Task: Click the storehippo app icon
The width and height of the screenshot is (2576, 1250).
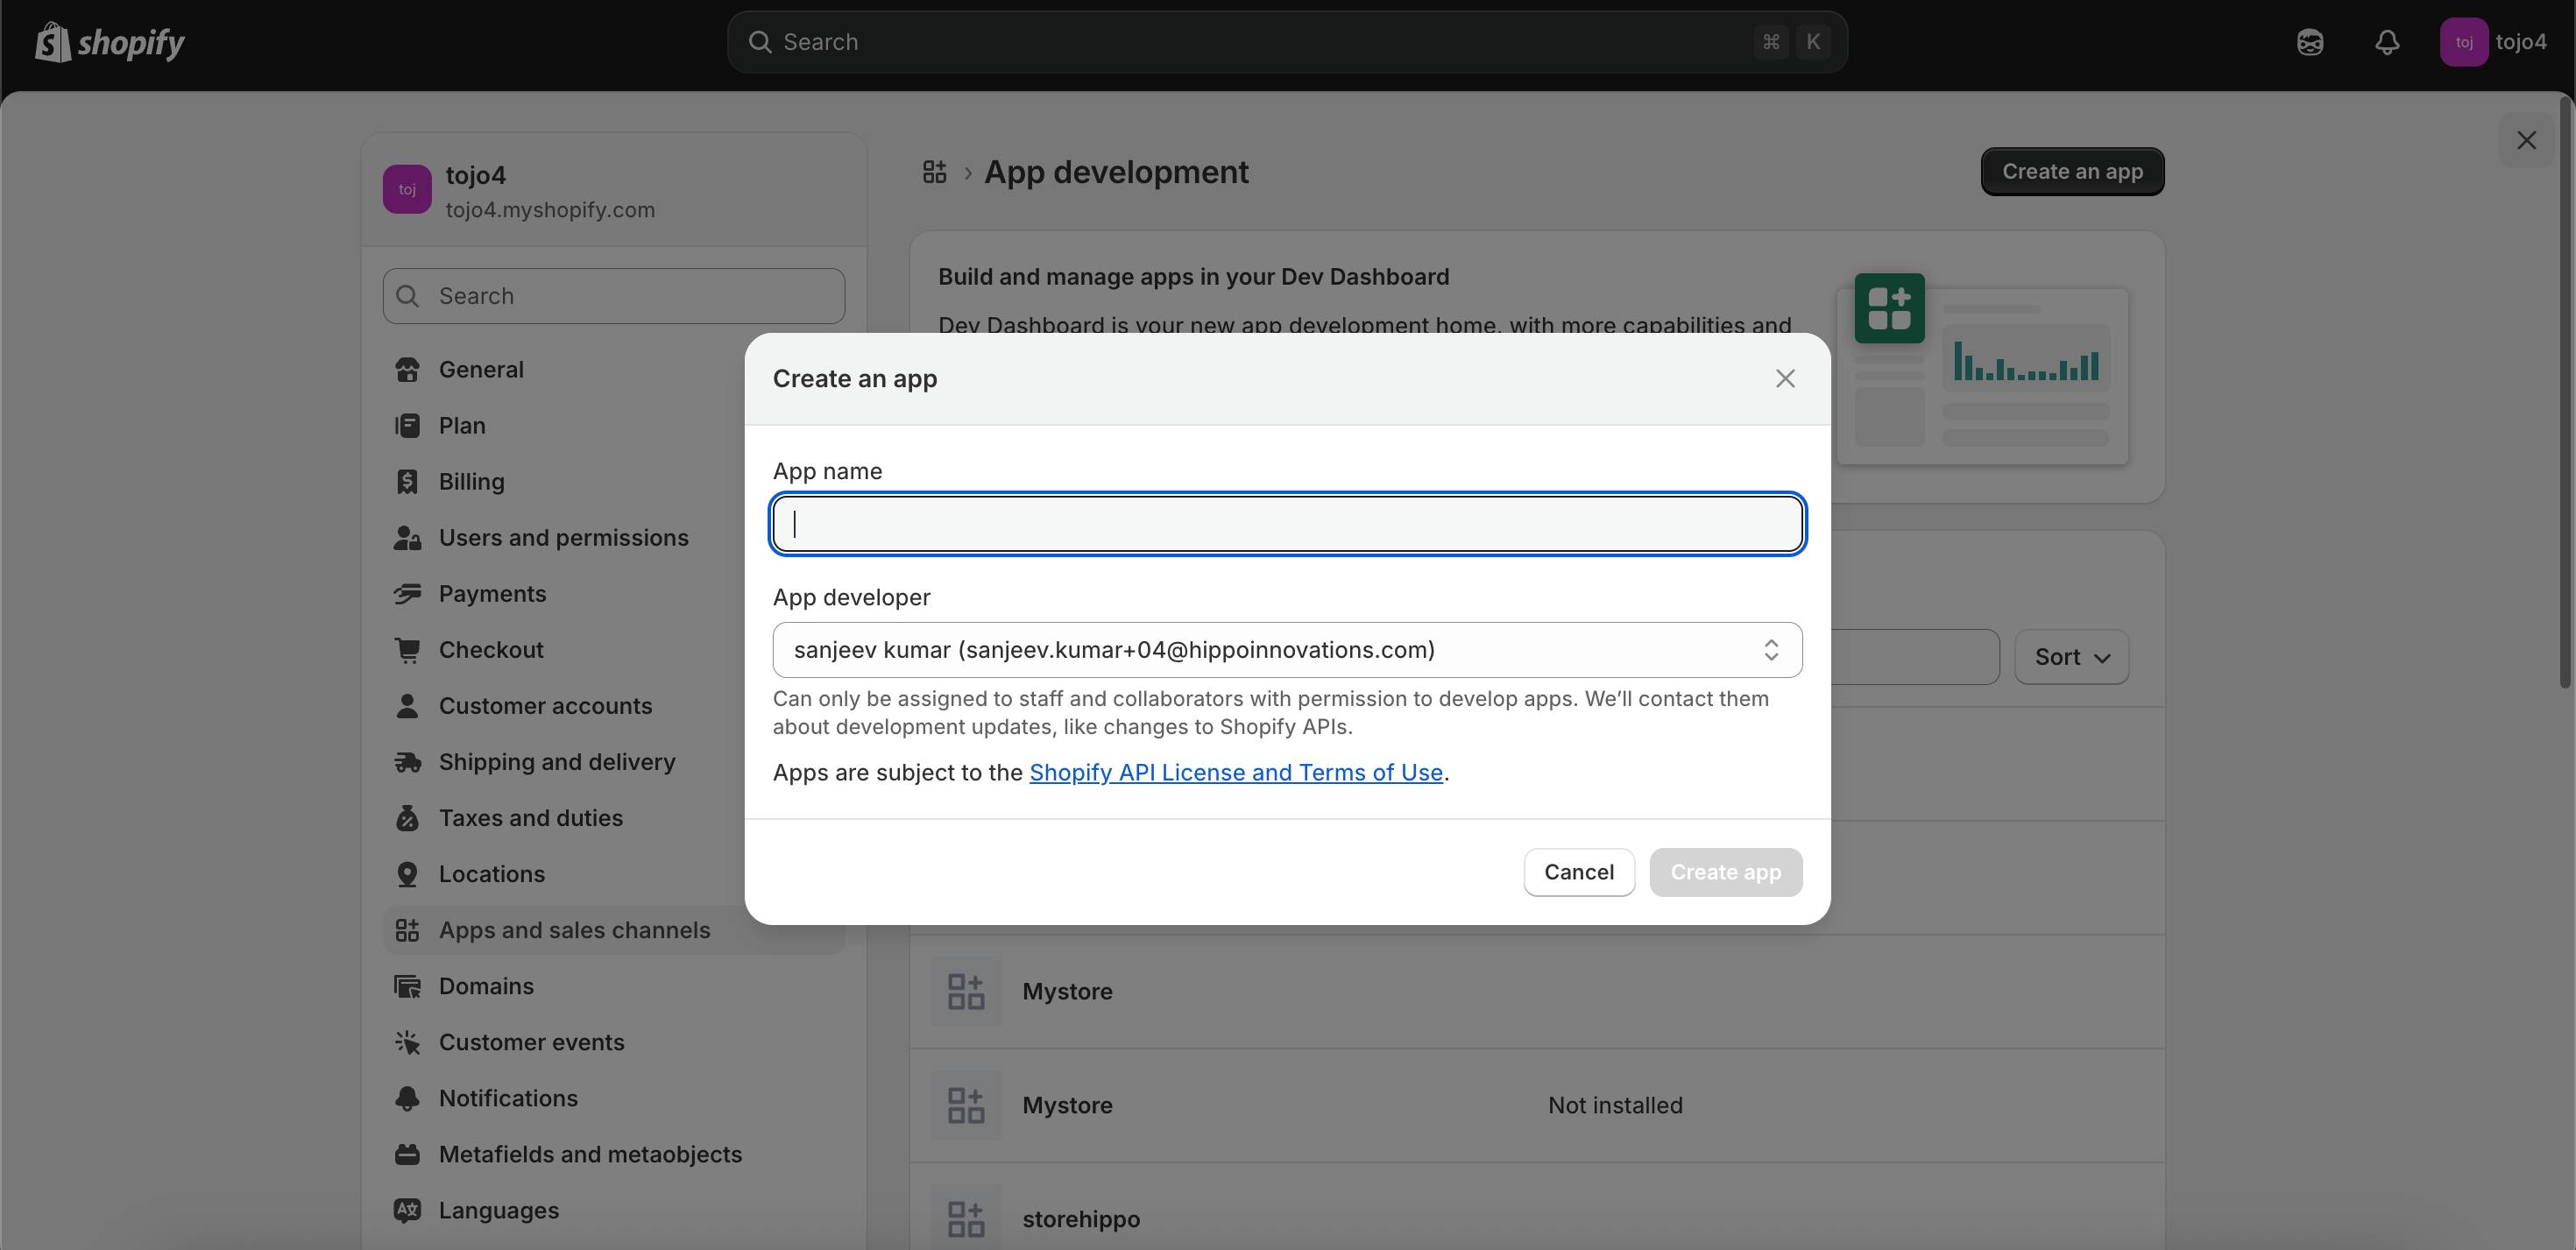Action: pyautogui.click(x=966, y=1218)
